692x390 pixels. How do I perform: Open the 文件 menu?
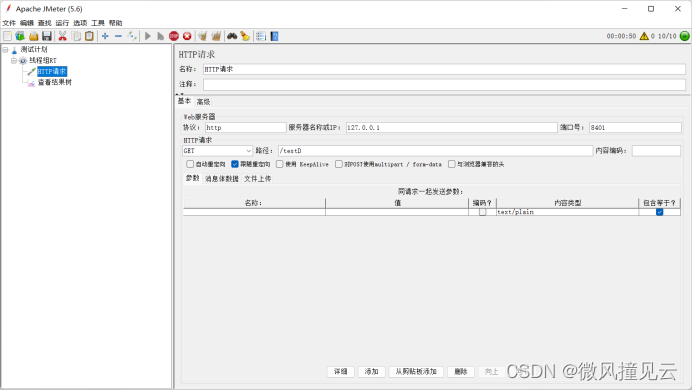click(9, 23)
